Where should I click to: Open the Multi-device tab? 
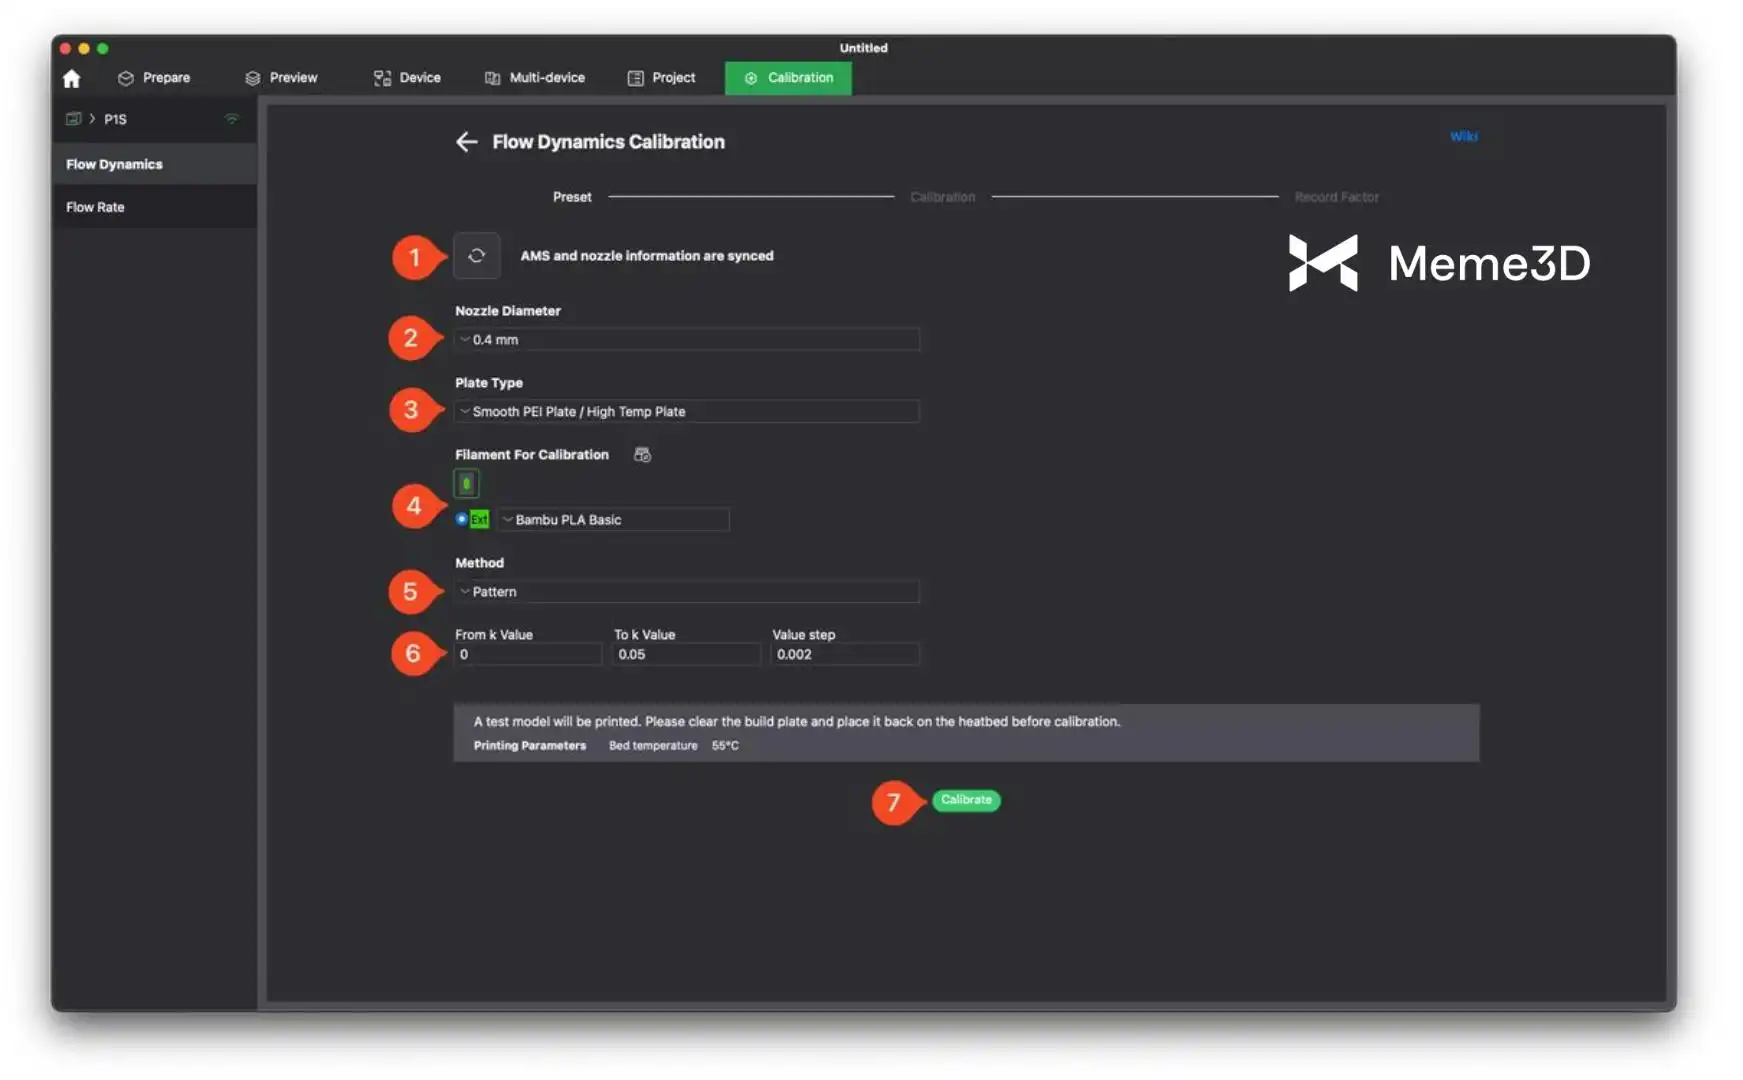pyautogui.click(x=535, y=78)
